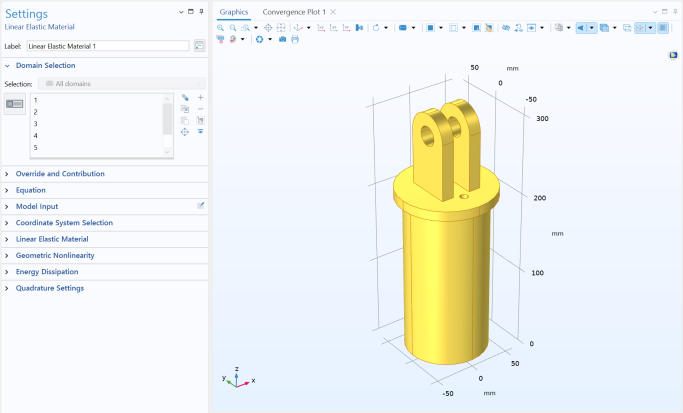The image size is (683, 413).
Task: Click the Zoom In magnifier icon
Action: pyautogui.click(x=222, y=27)
